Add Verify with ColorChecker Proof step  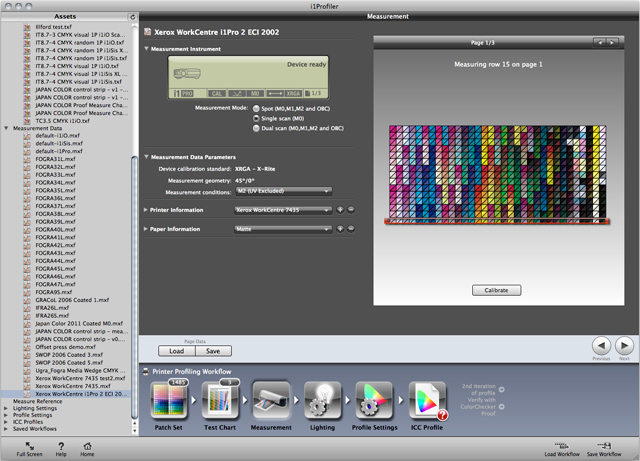502,407
